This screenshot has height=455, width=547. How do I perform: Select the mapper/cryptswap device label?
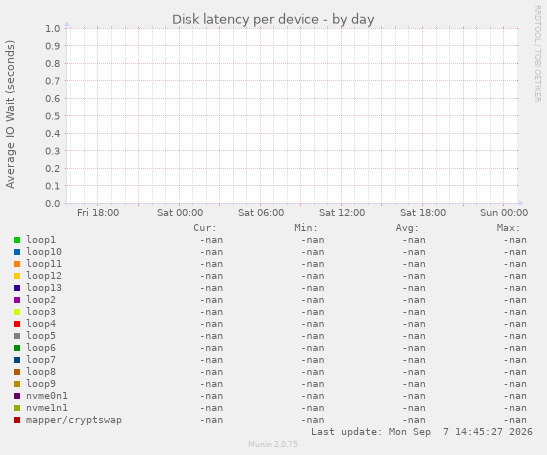click(x=74, y=420)
